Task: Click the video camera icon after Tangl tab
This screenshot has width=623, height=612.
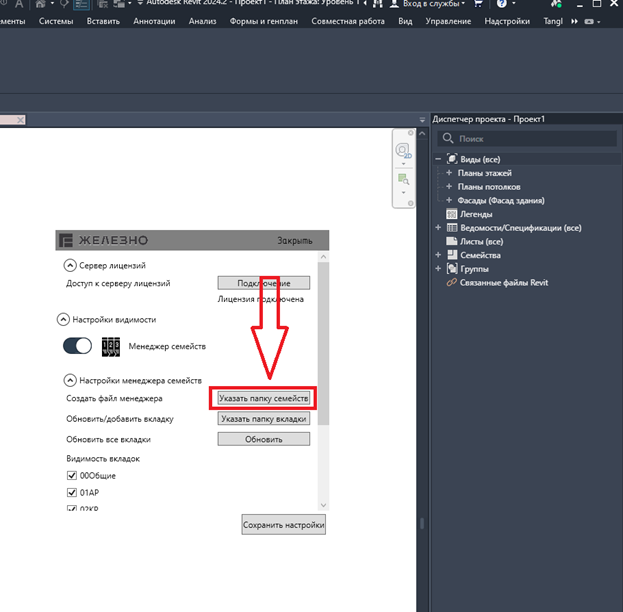Action: pyautogui.click(x=589, y=21)
